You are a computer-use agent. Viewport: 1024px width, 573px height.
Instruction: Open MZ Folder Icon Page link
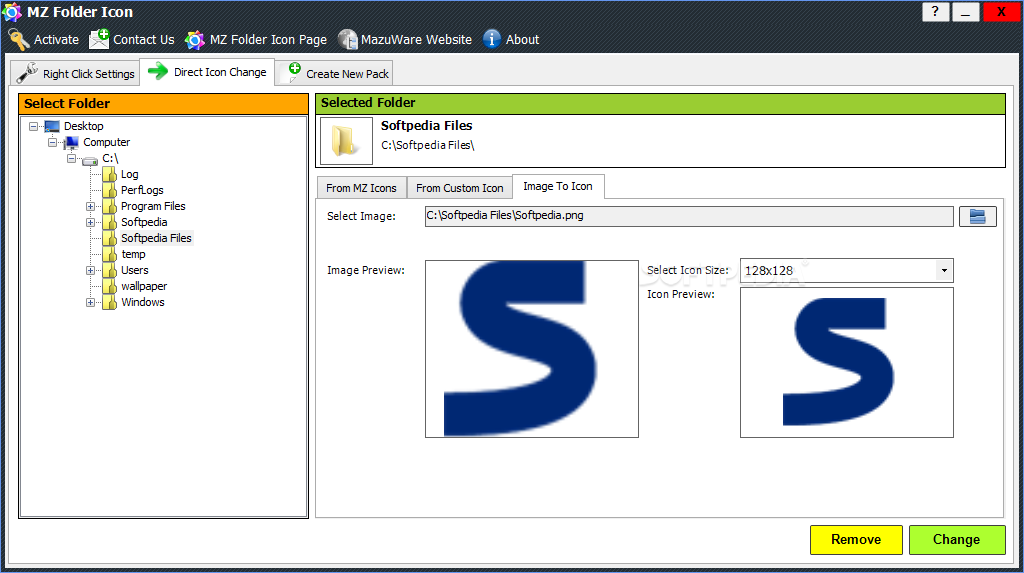pyautogui.click(x=268, y=40)
